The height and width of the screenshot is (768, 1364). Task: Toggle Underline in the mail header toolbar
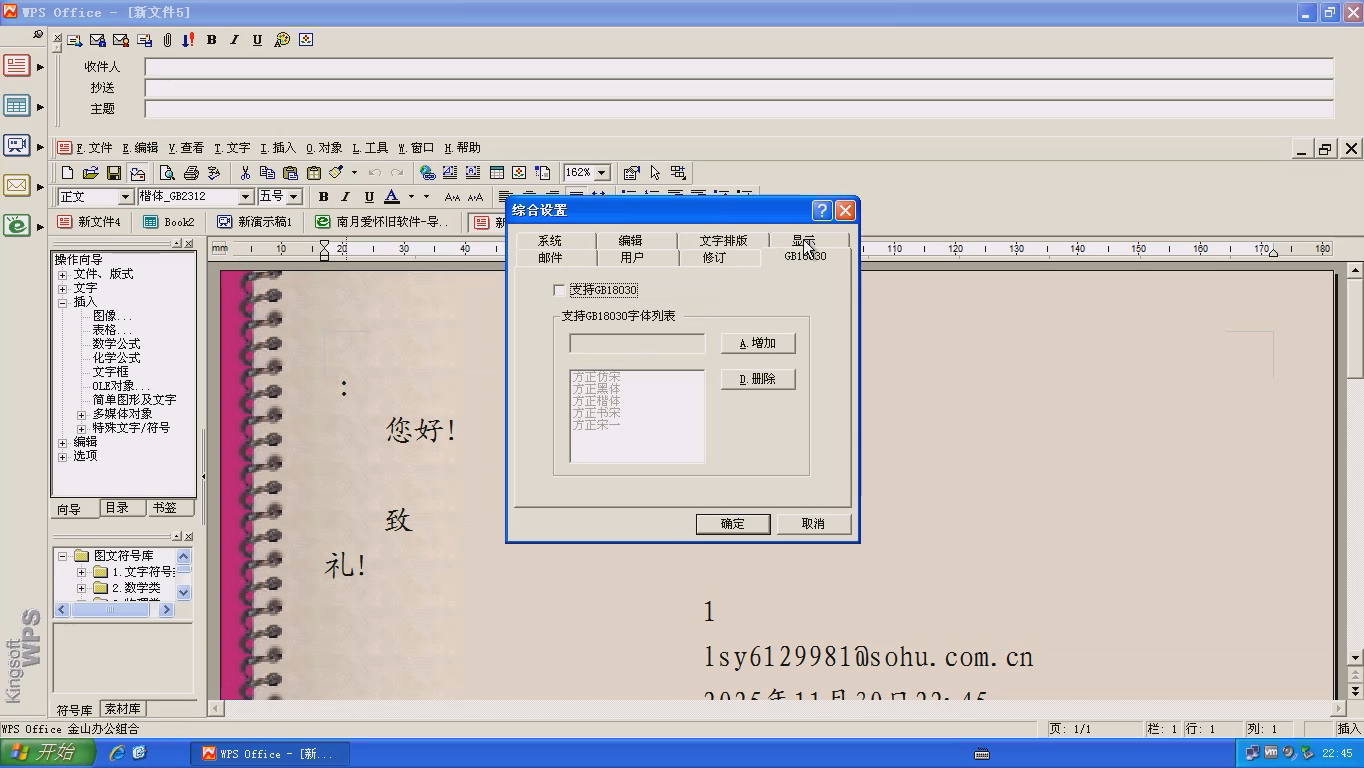257,40
